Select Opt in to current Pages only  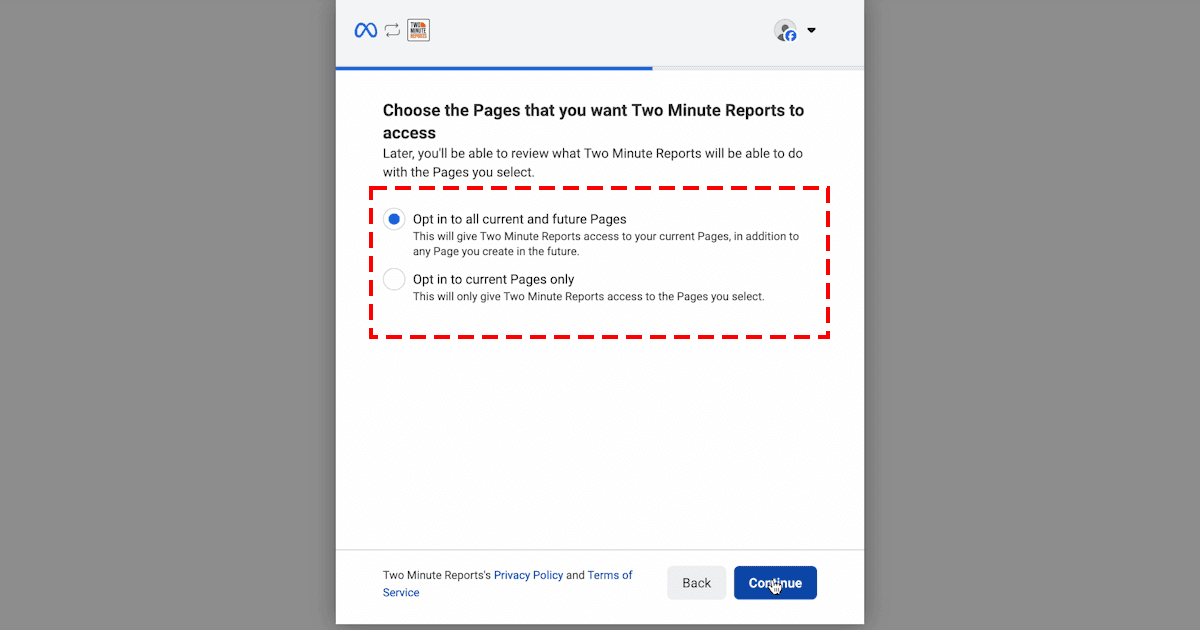coord(394,280)
